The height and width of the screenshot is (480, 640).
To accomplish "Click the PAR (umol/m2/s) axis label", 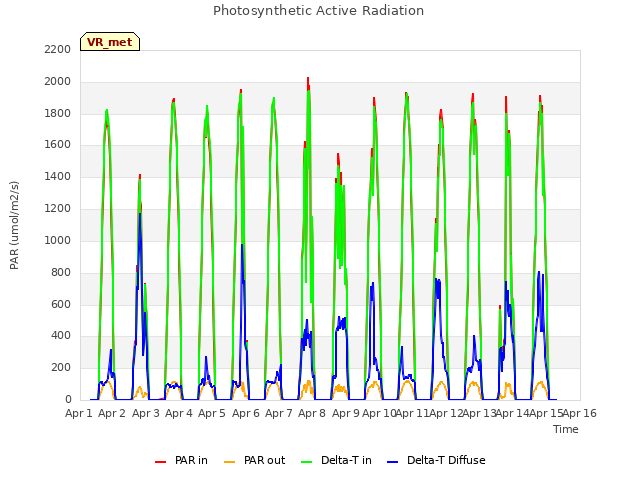I will pos(14,225).
